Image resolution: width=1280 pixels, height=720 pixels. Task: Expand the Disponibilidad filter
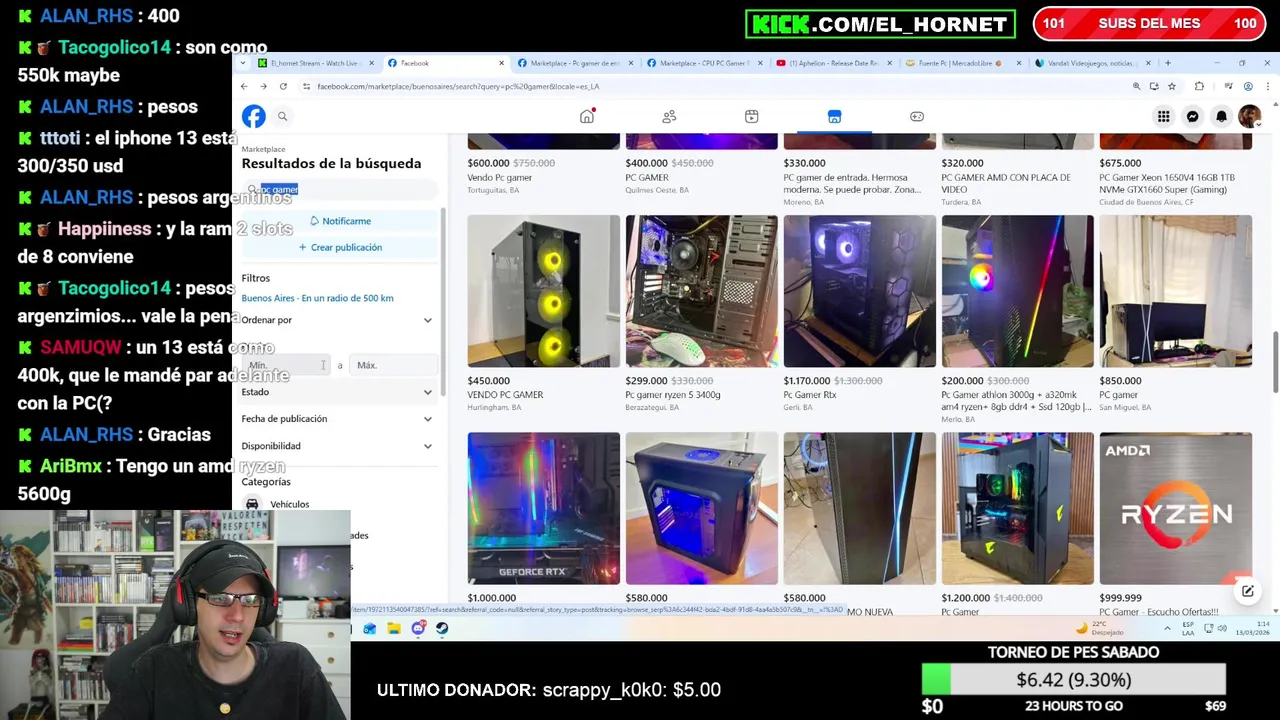[337, 446]
